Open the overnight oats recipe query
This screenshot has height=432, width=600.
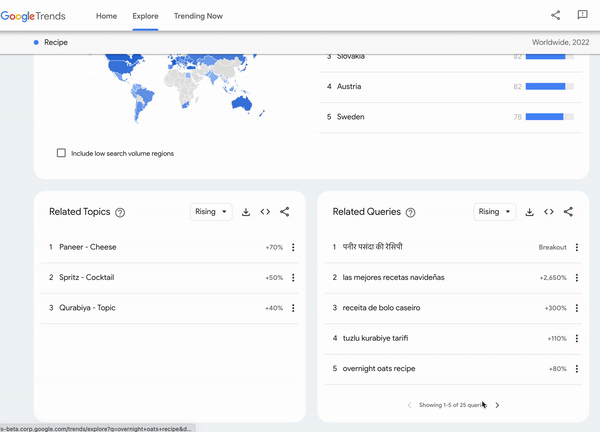point(379,368)
